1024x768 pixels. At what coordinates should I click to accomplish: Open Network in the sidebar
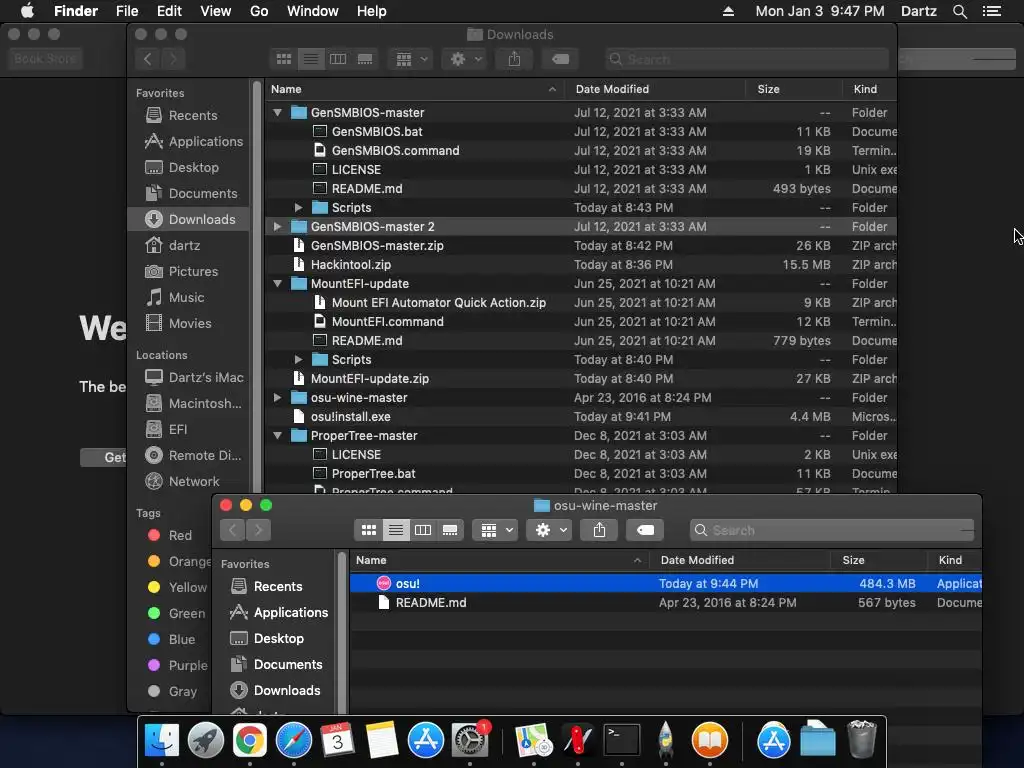tap(188, 481)
